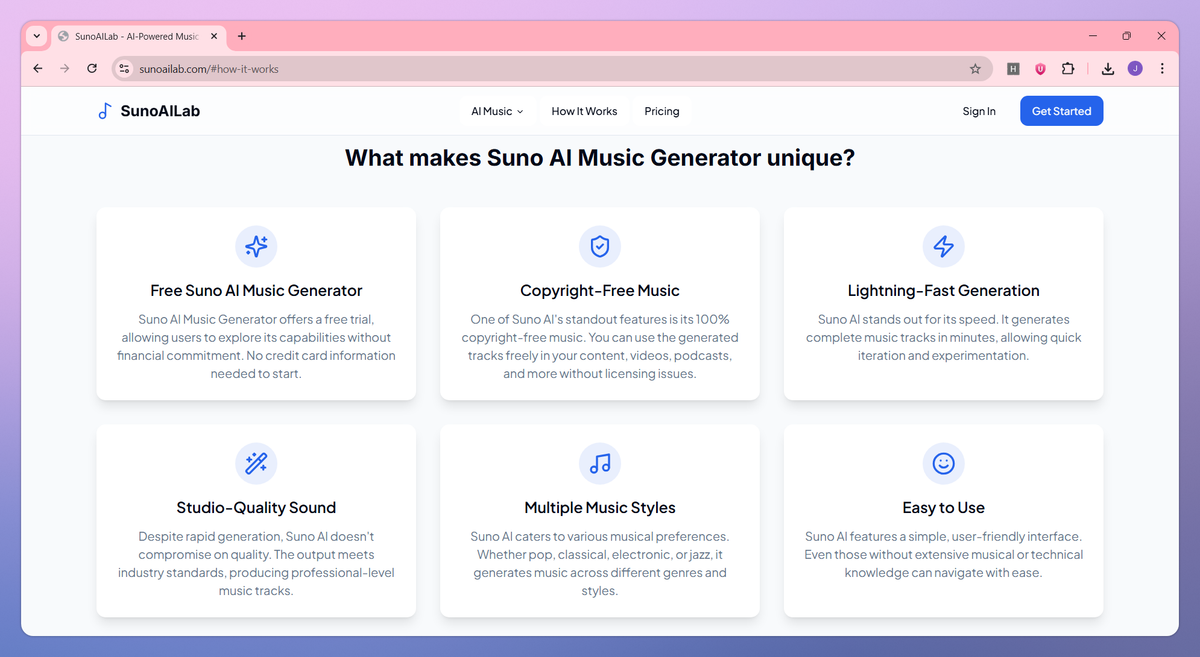Open the Extensions puzzle piece menu
Viewport: 1200px width, 657px height.
click(x=1068, y=69)
